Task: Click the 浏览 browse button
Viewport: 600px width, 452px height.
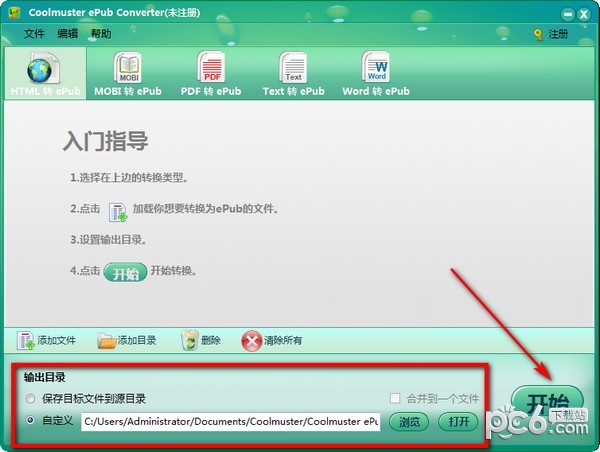Action: (x=409, y=422)
